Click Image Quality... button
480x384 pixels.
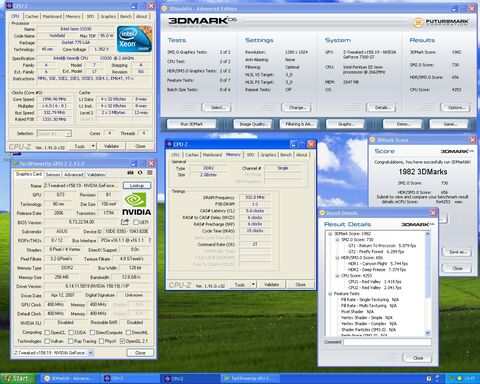(x=253, y=124)
